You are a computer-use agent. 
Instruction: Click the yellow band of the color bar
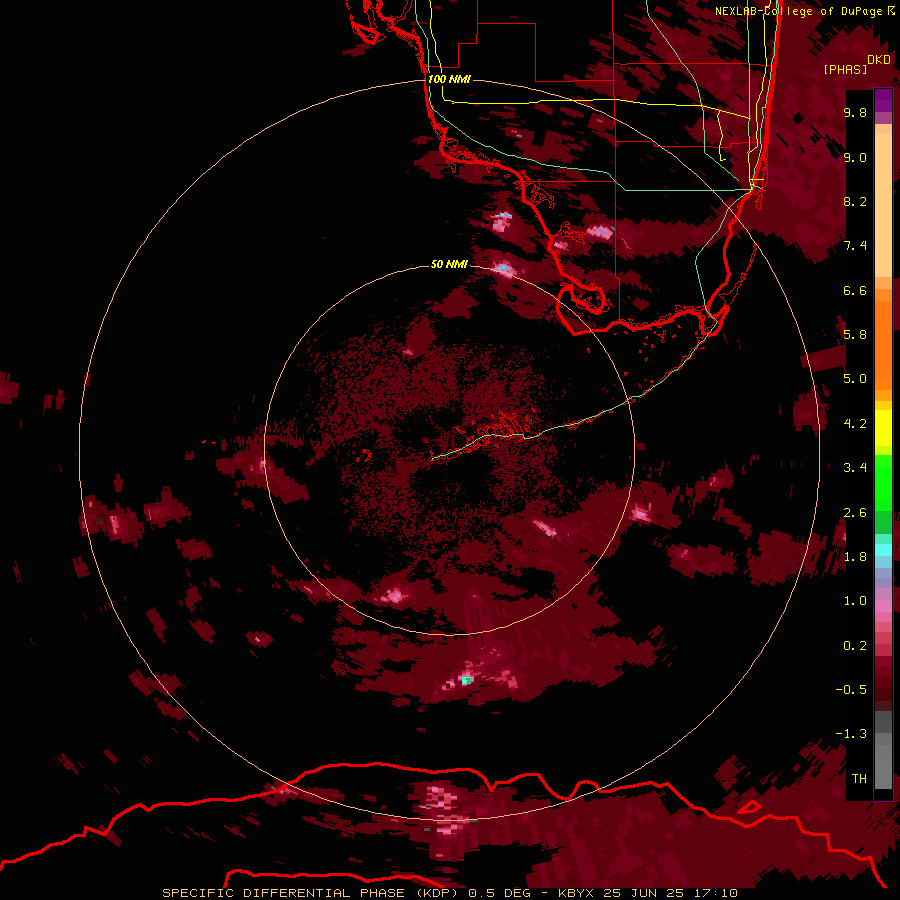tap(883, 428)
